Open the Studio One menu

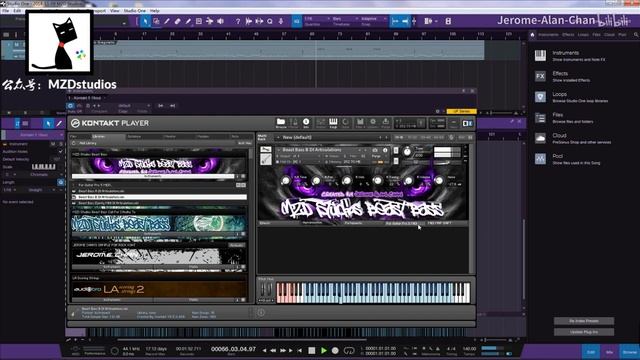(135, 11)
